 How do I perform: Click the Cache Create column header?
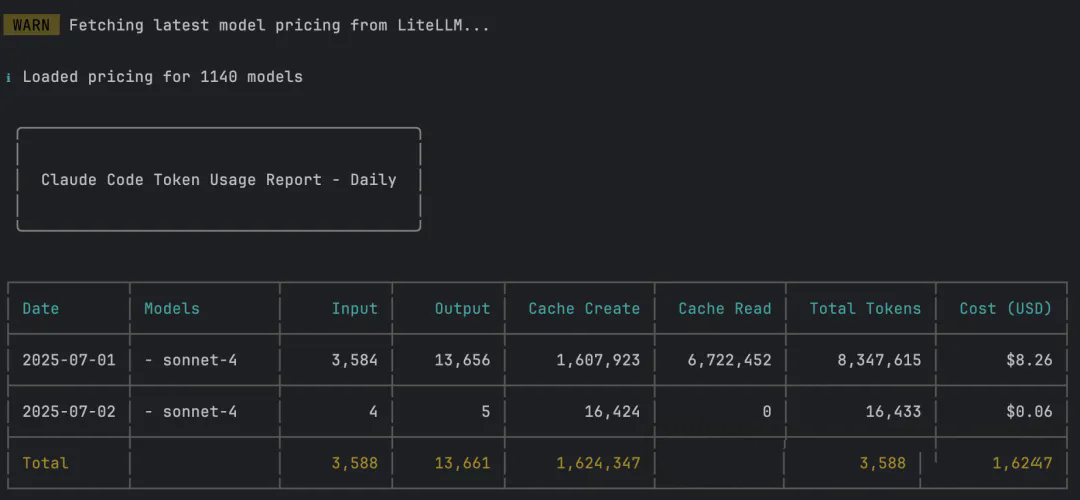click(x=584, y=309)
